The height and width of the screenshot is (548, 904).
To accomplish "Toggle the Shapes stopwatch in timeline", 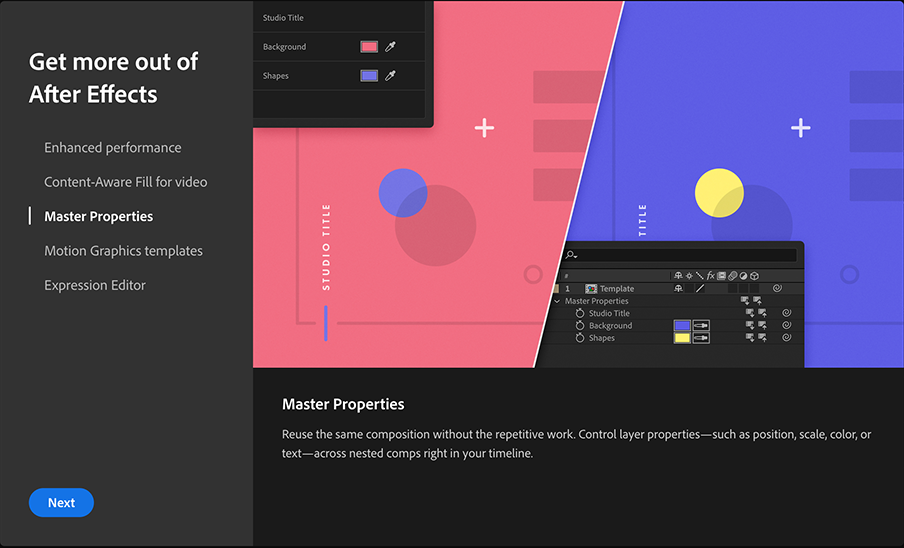I will coord(580,338).
